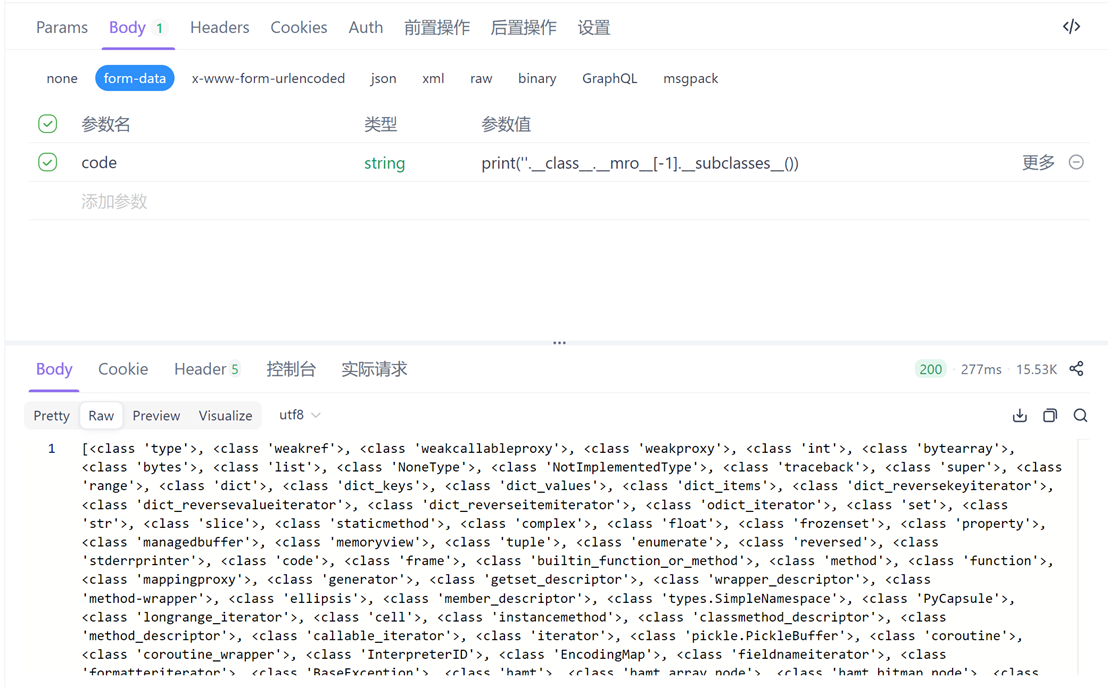The image size is (1108, 687).
Task: Uncheck the code parameter checkbox
Action: (x=47, y=162)
